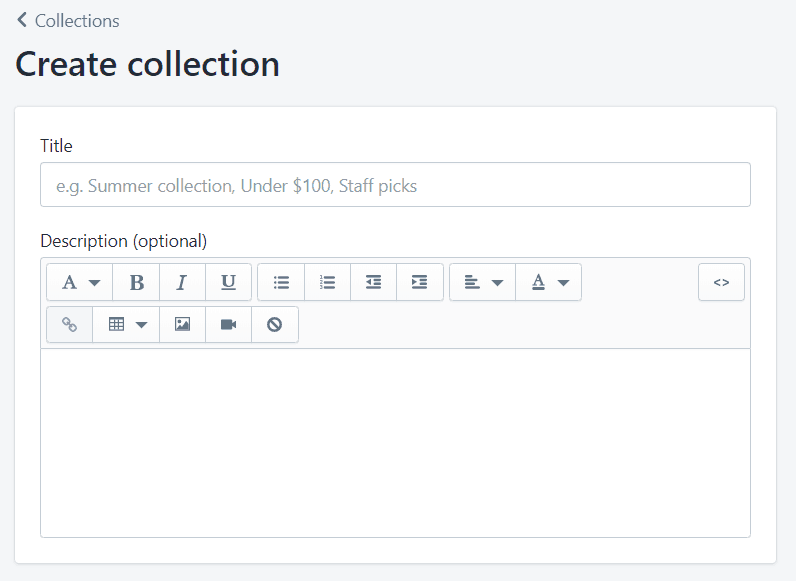Open the text color picker dropdown

(548, 282)
